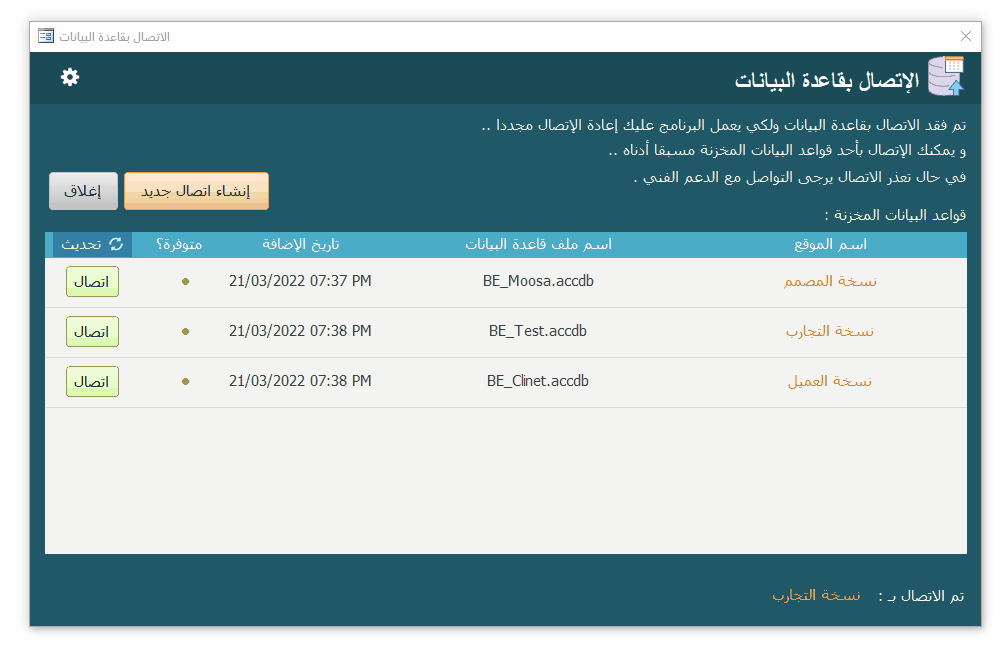Select نسخة التجارب in the table
This screenshot has height=649, width=1008.
pos(830,332)
